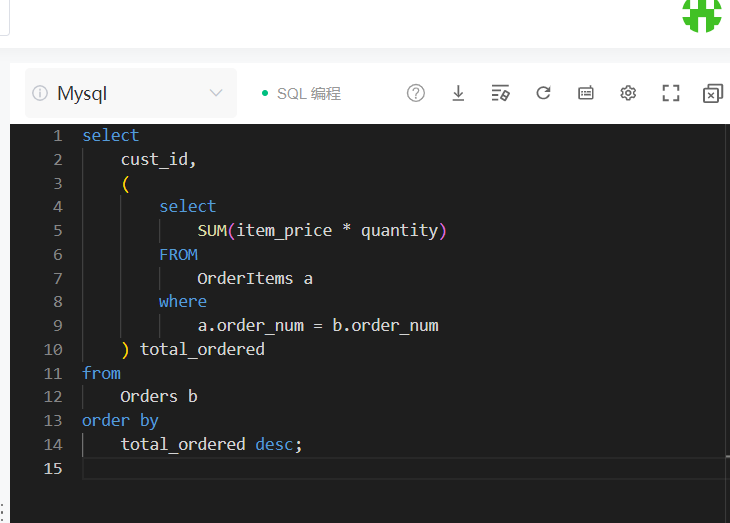Click the from keyword on line 11
This screenshot has height=523, width=730.
pyautogui.click(x=101, y=373)
